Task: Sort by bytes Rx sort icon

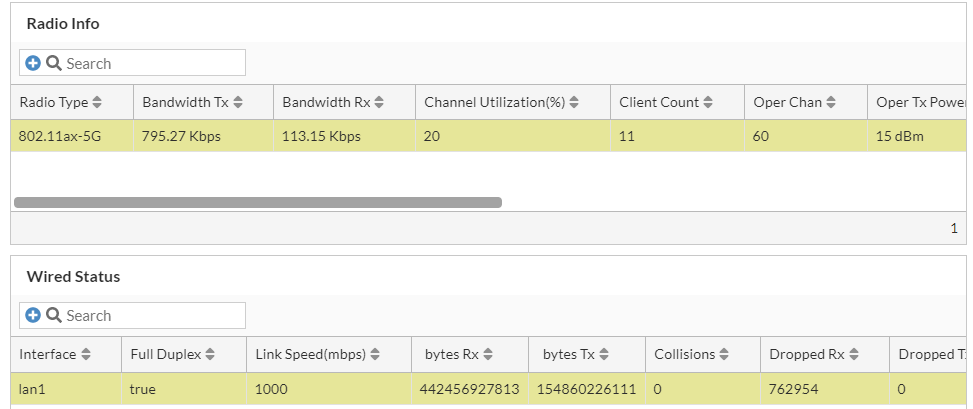Action: [x=485, y=354]
